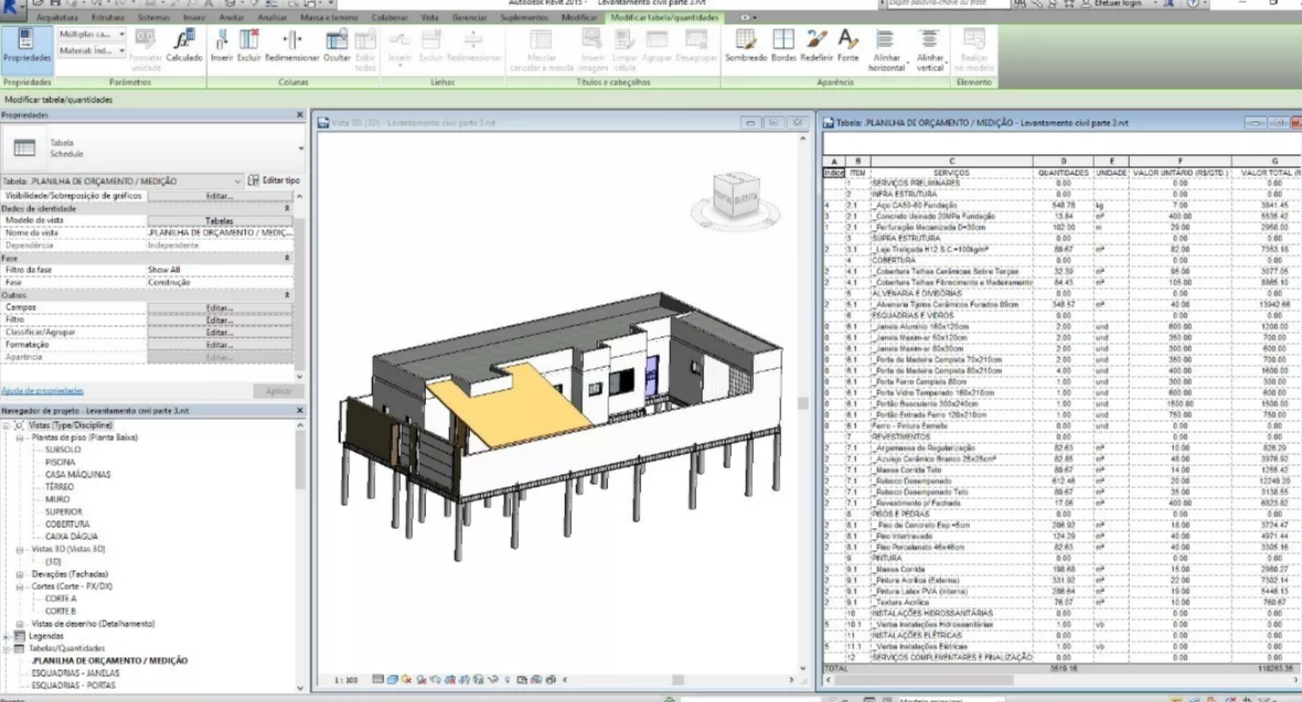
Task: Open the Anotar ribbon tab
Action: point(231,18)
